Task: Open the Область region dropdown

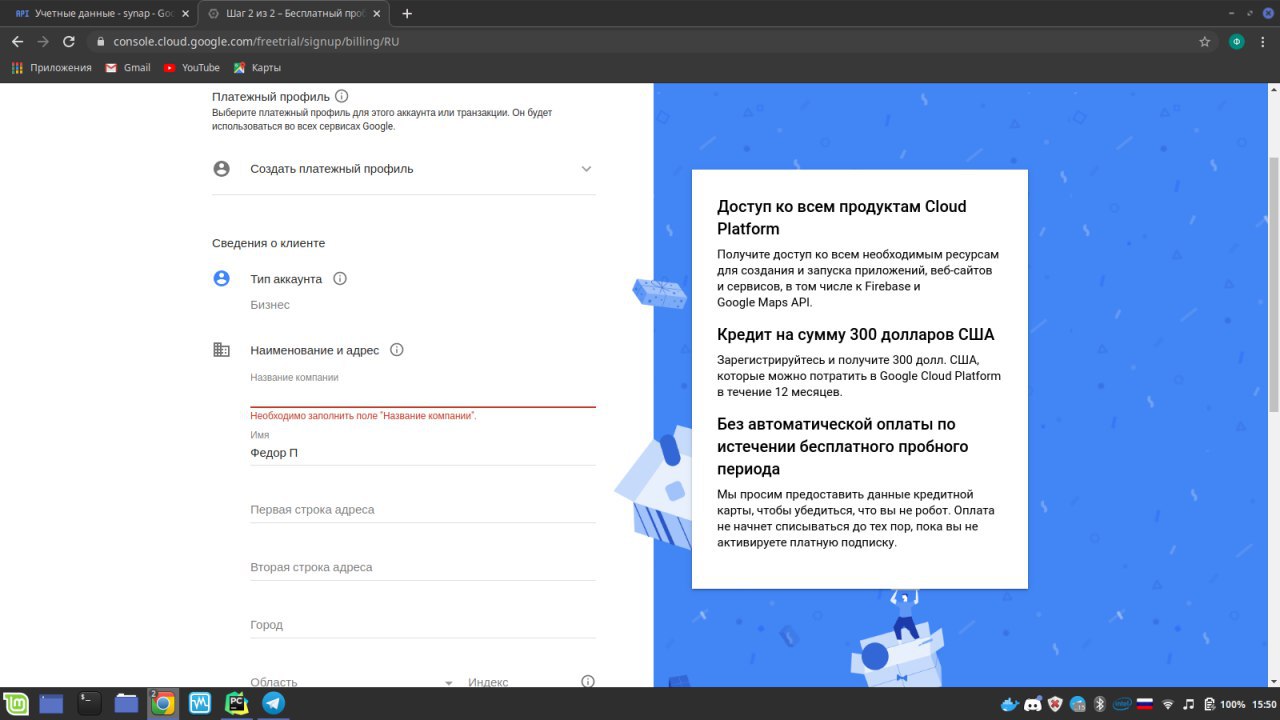Action: pos(353,681)
